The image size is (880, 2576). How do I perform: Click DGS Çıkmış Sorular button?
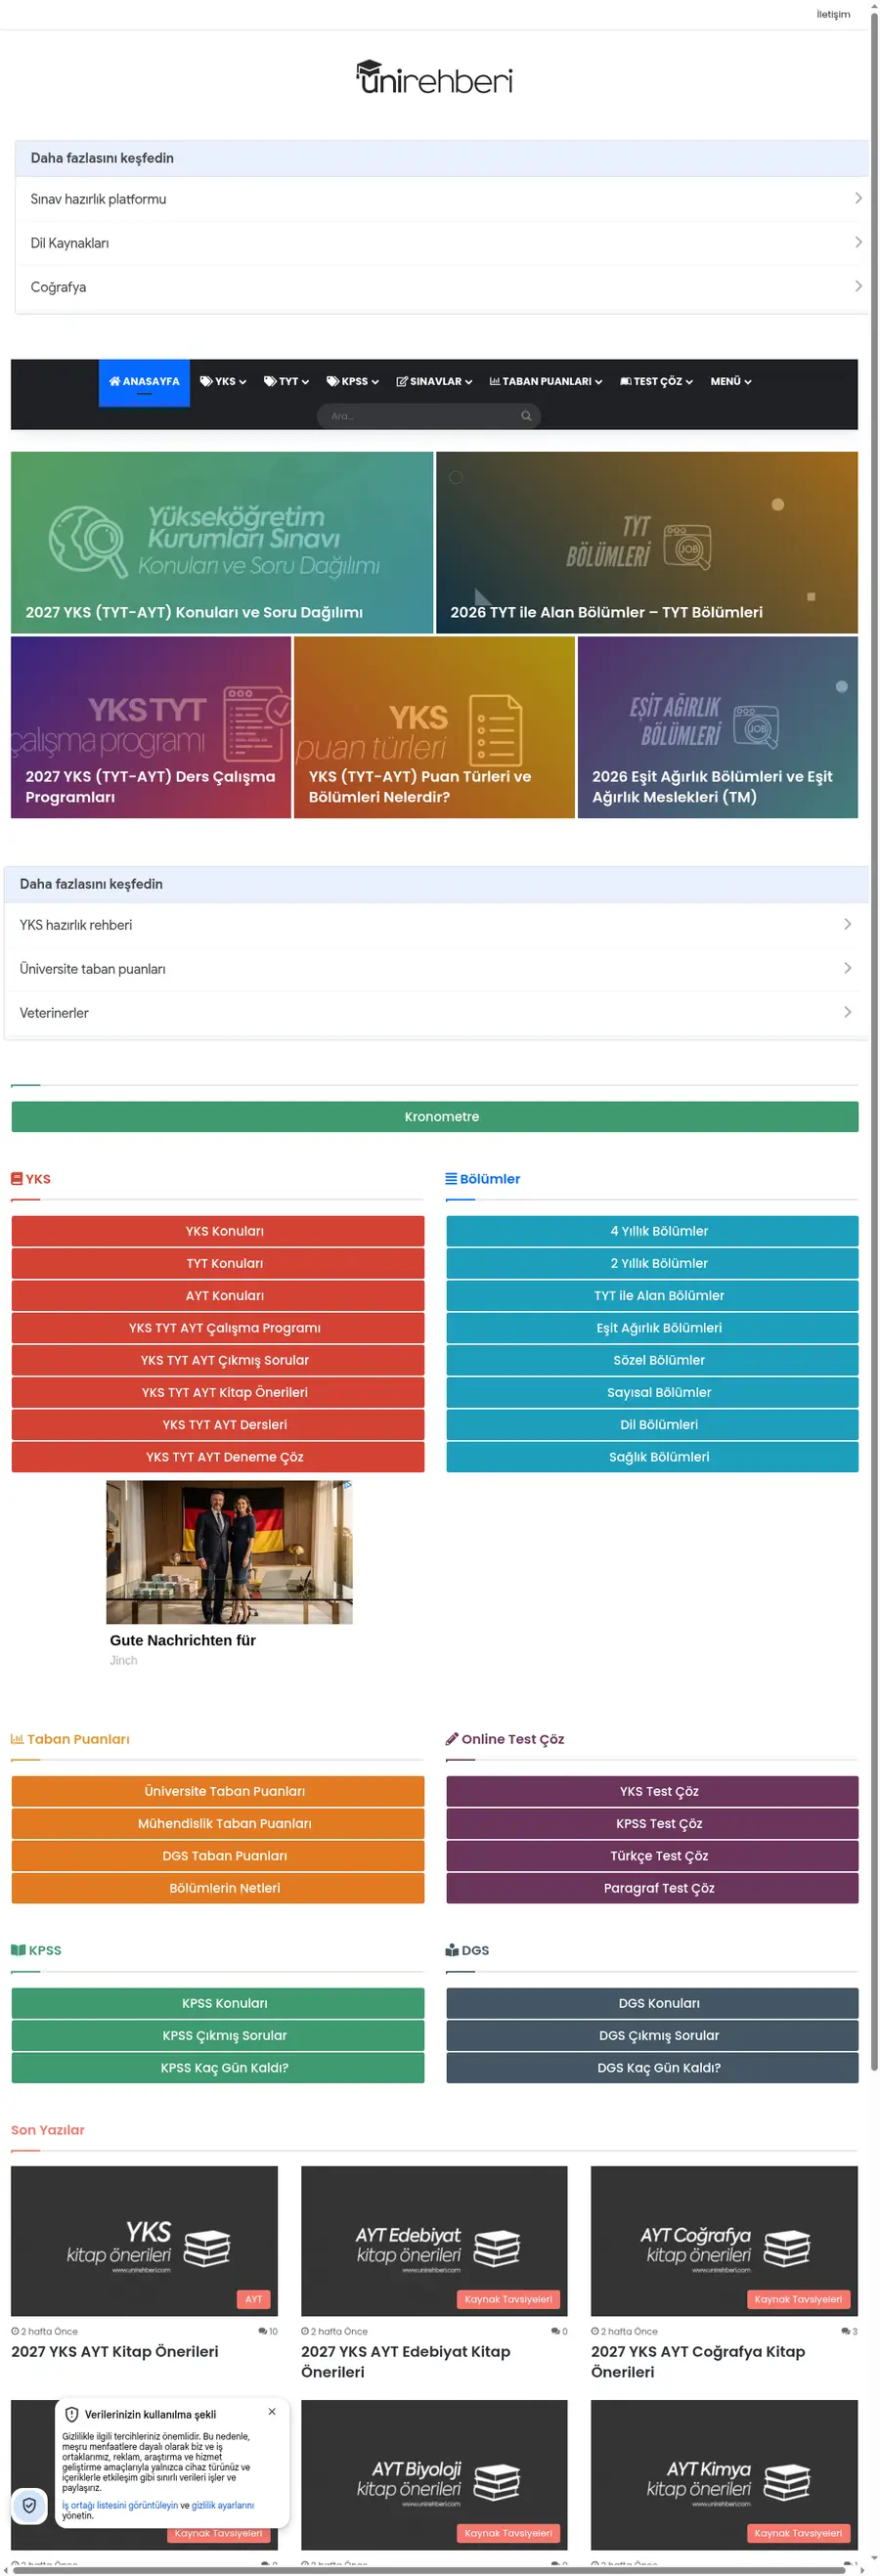[x=652, y=2035]
